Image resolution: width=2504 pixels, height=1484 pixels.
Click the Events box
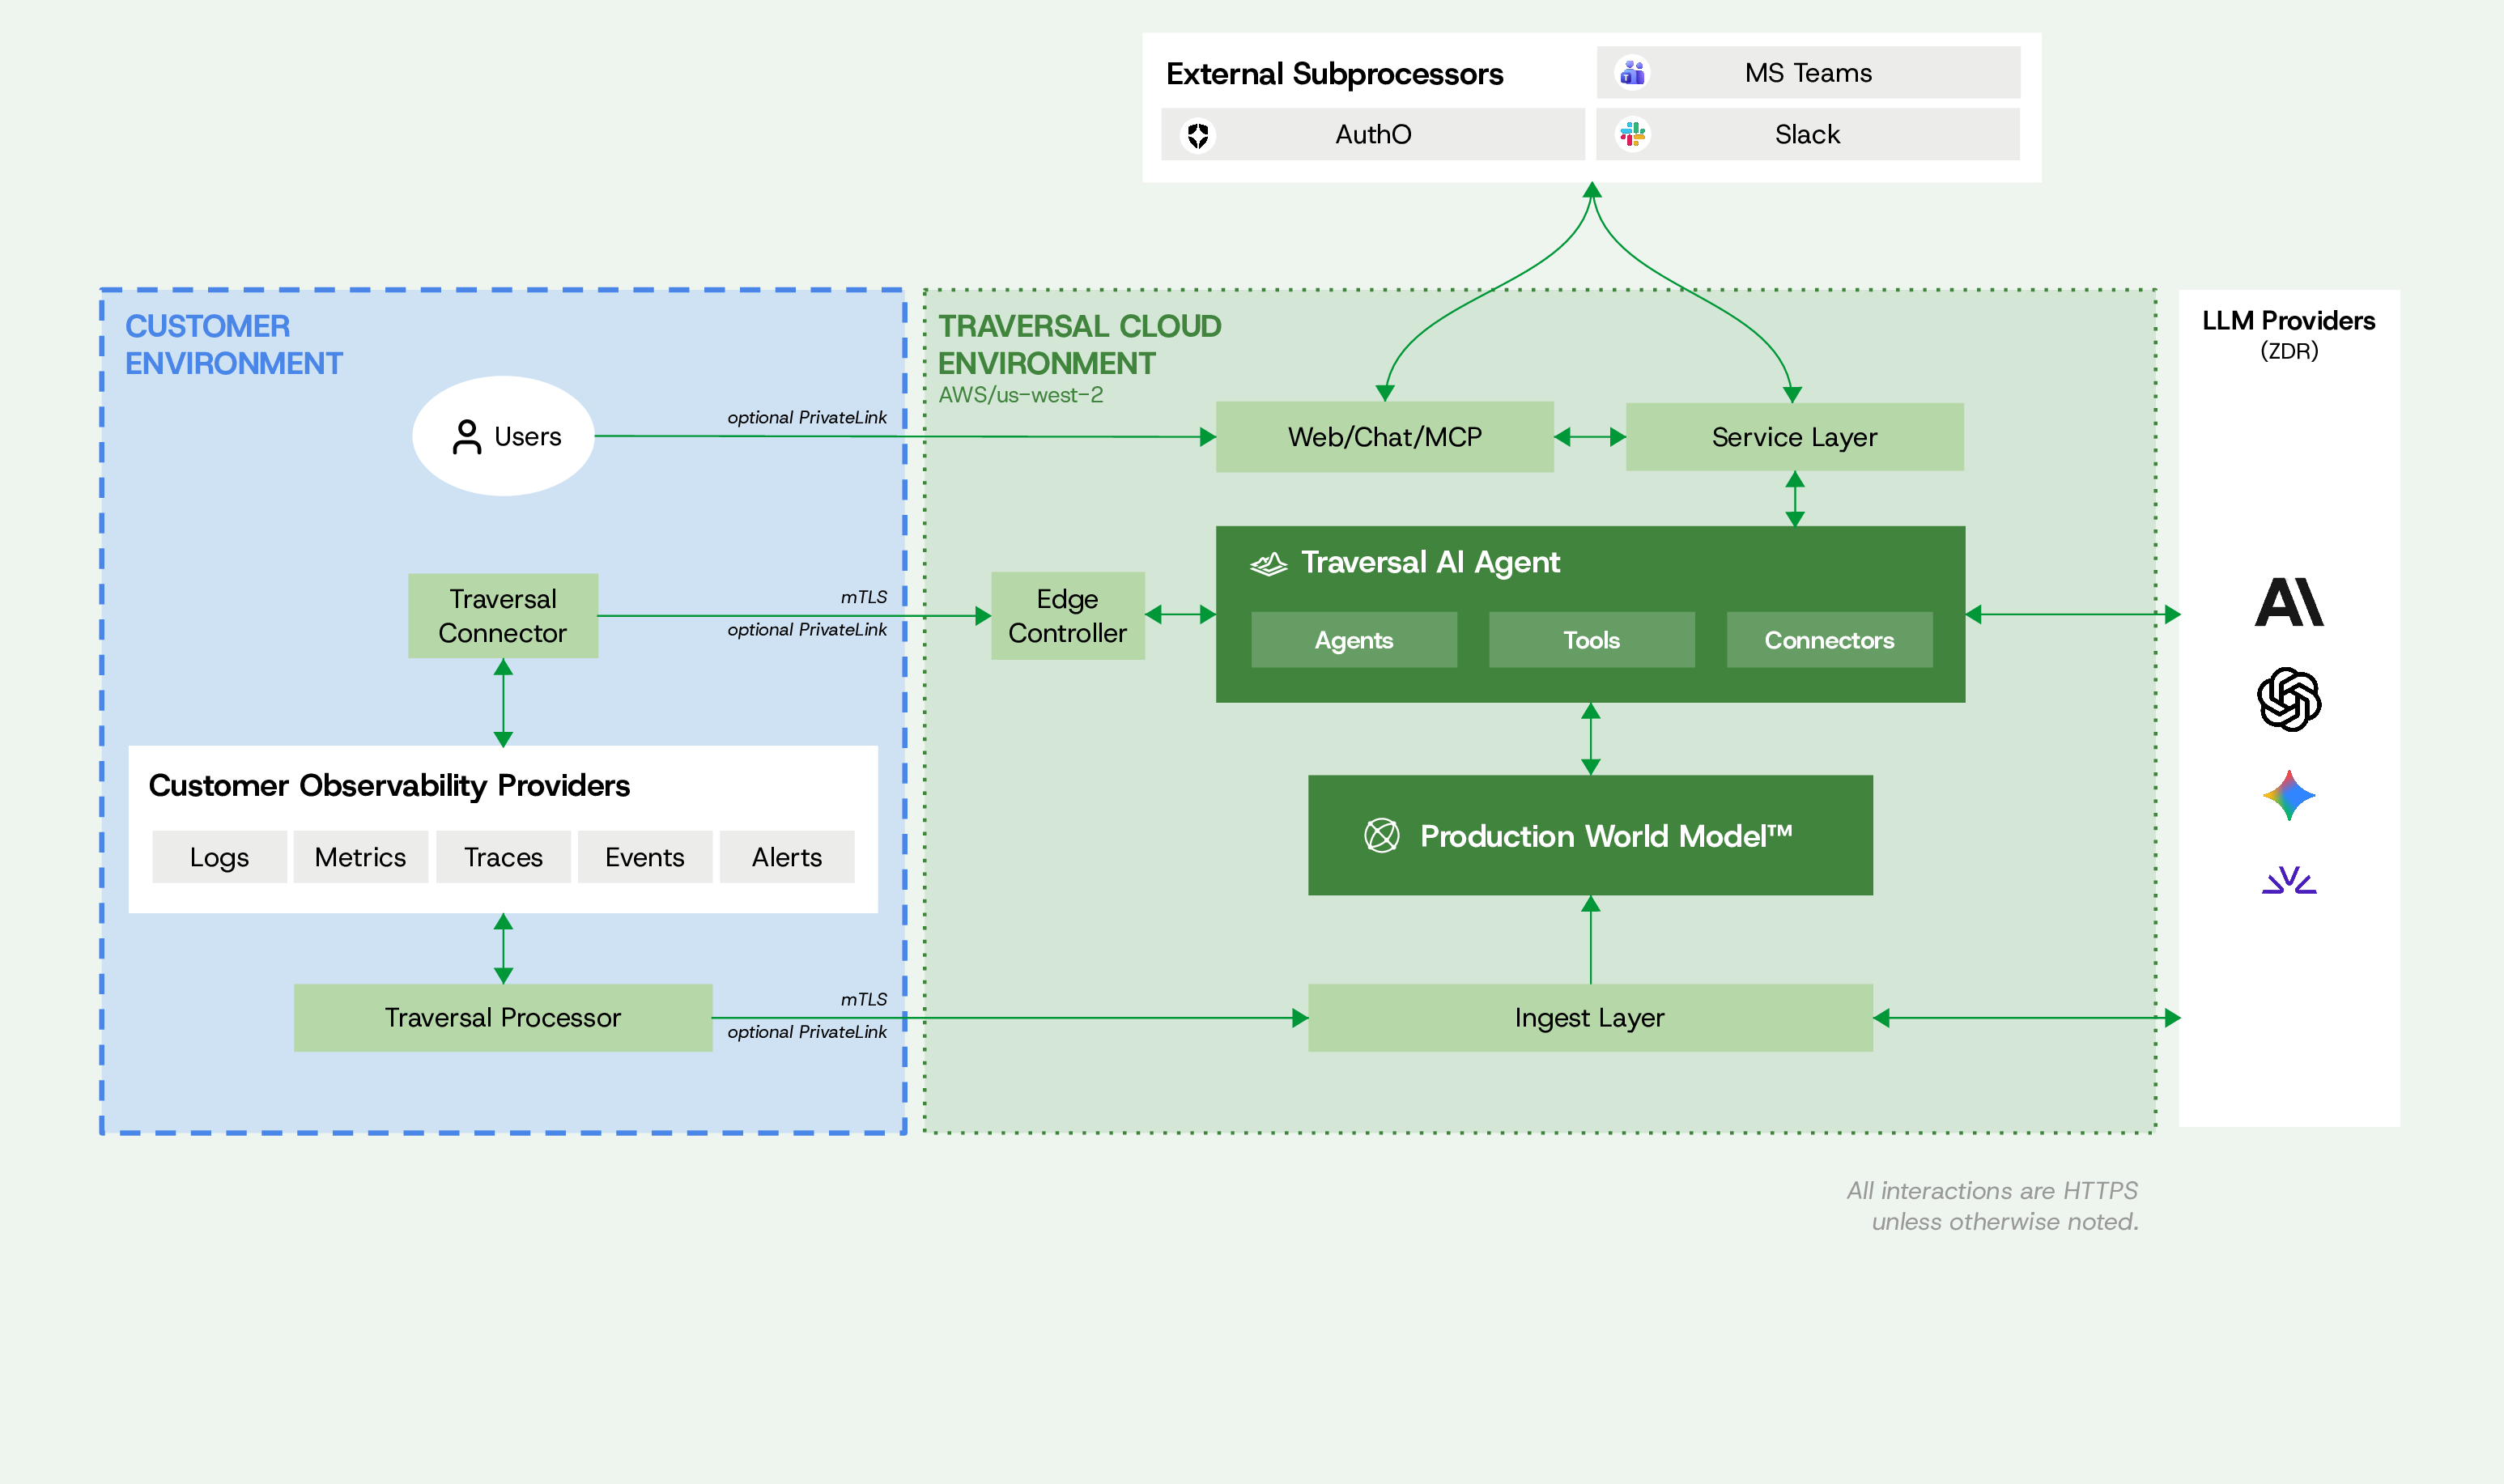[644, 857]
